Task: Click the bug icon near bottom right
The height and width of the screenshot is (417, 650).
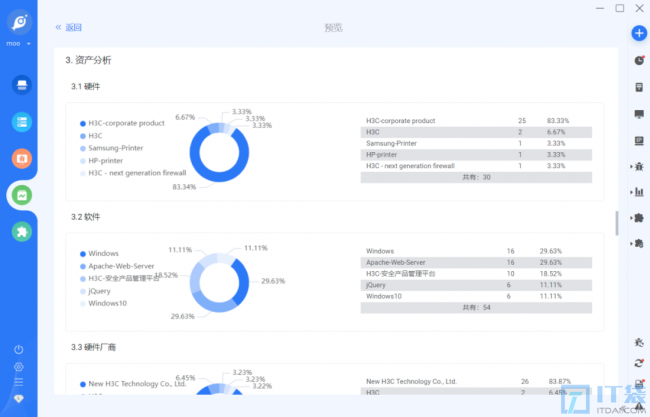Action: point(639,342)
